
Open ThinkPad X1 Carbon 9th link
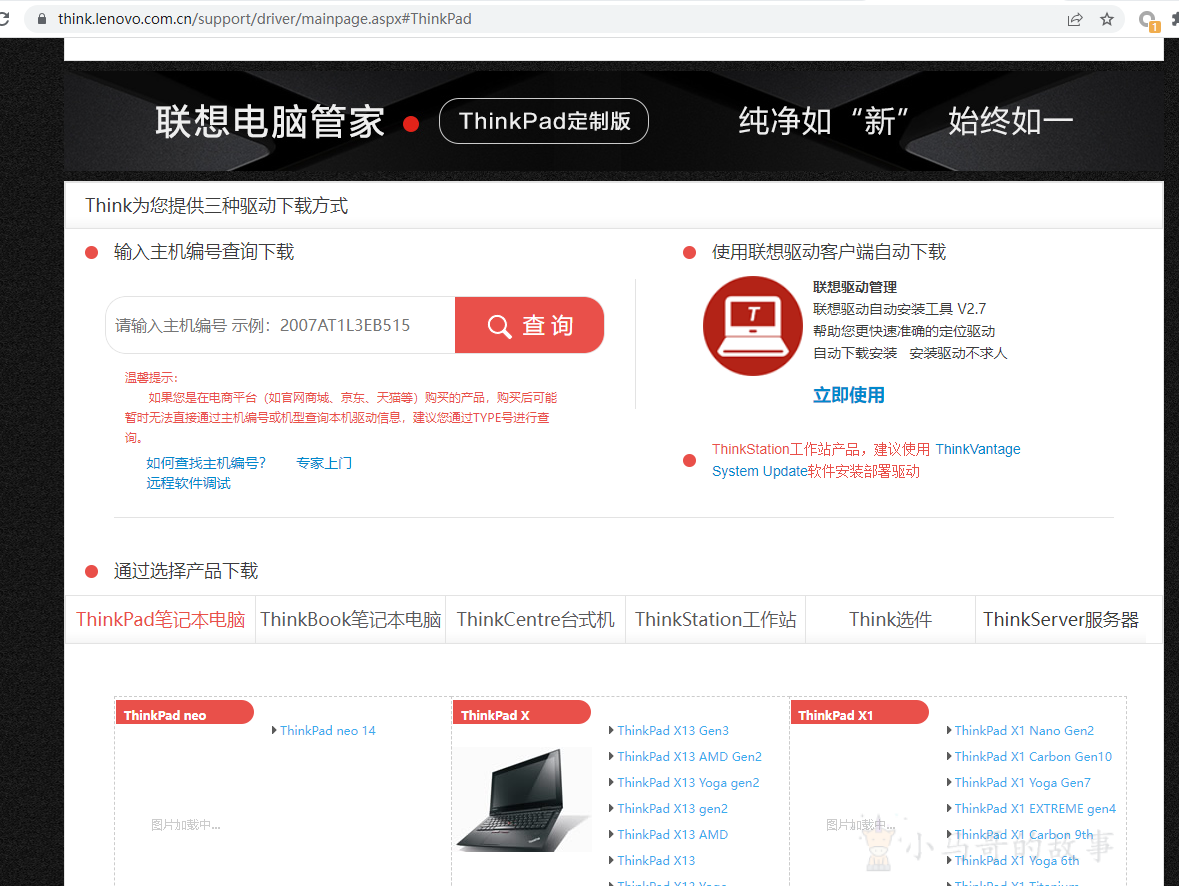[x=1024, y=835]
